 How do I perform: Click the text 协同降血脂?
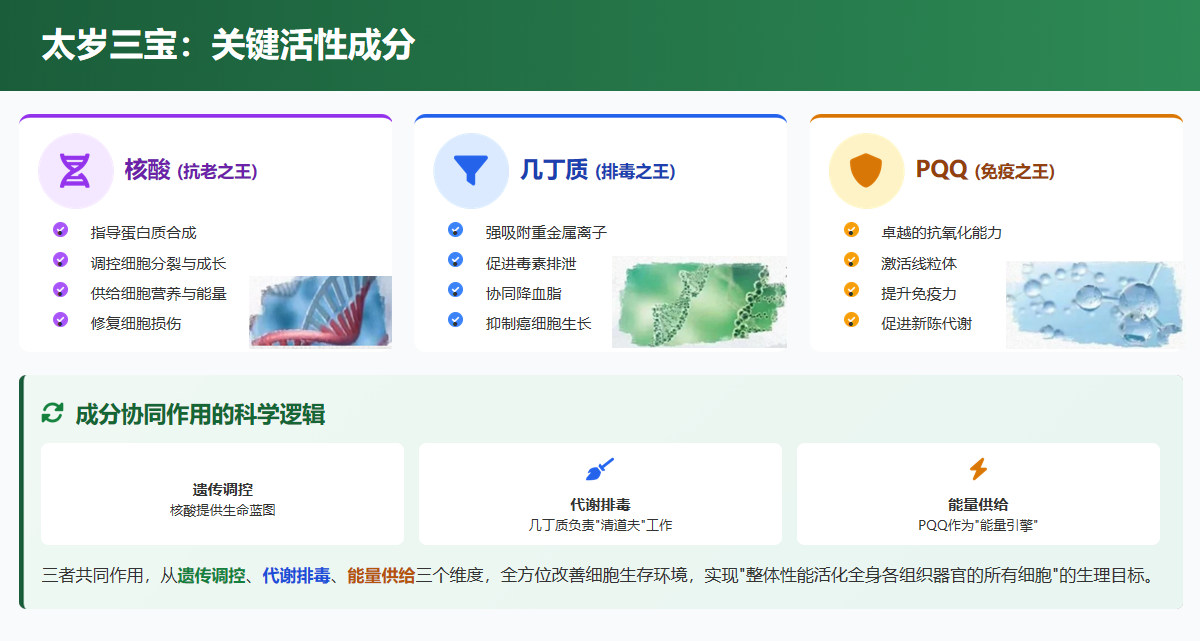[523, 294]
